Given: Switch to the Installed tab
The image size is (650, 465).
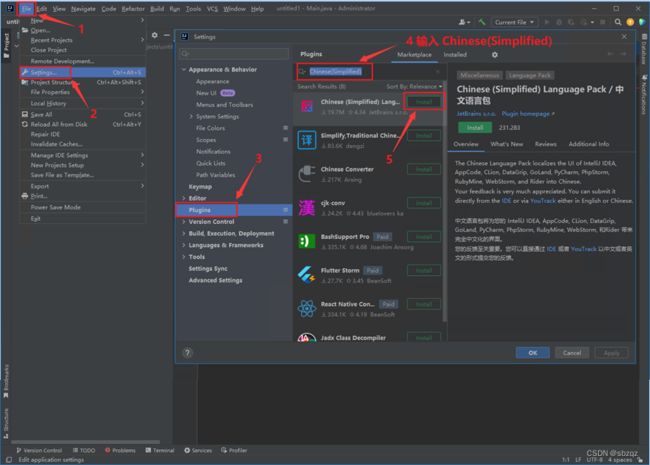Looking at the screenshot, I should [x=455, y=55].
